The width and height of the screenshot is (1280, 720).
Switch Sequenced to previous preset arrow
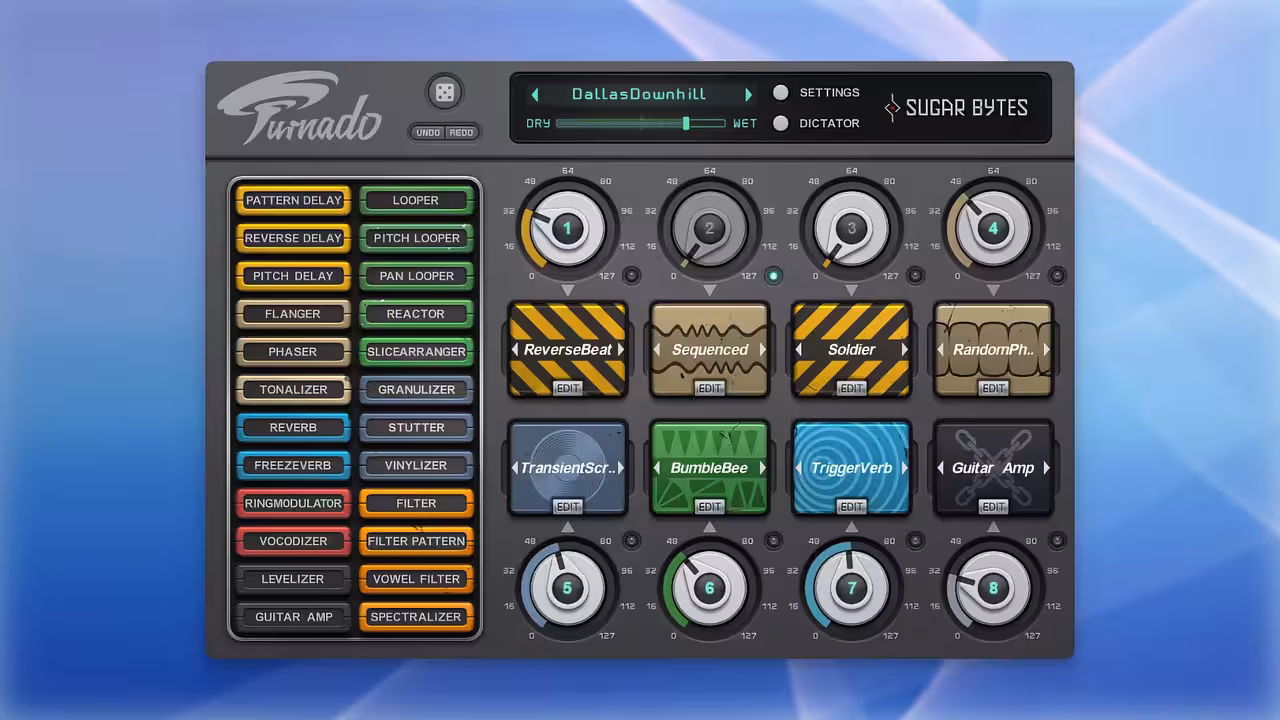point(657,350)
